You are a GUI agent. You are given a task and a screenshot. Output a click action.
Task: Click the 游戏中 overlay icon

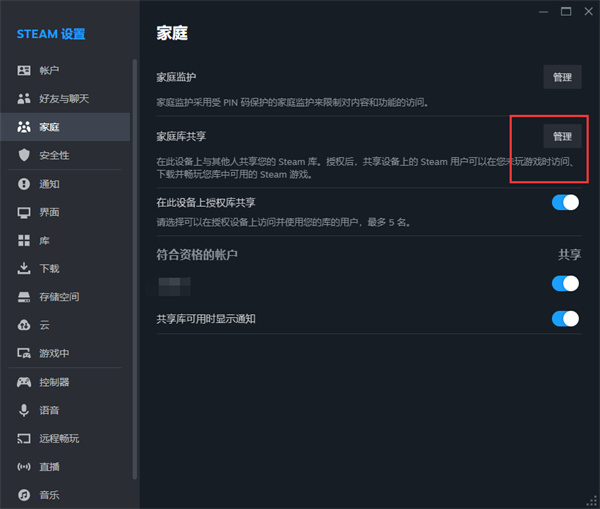point(24,353)
